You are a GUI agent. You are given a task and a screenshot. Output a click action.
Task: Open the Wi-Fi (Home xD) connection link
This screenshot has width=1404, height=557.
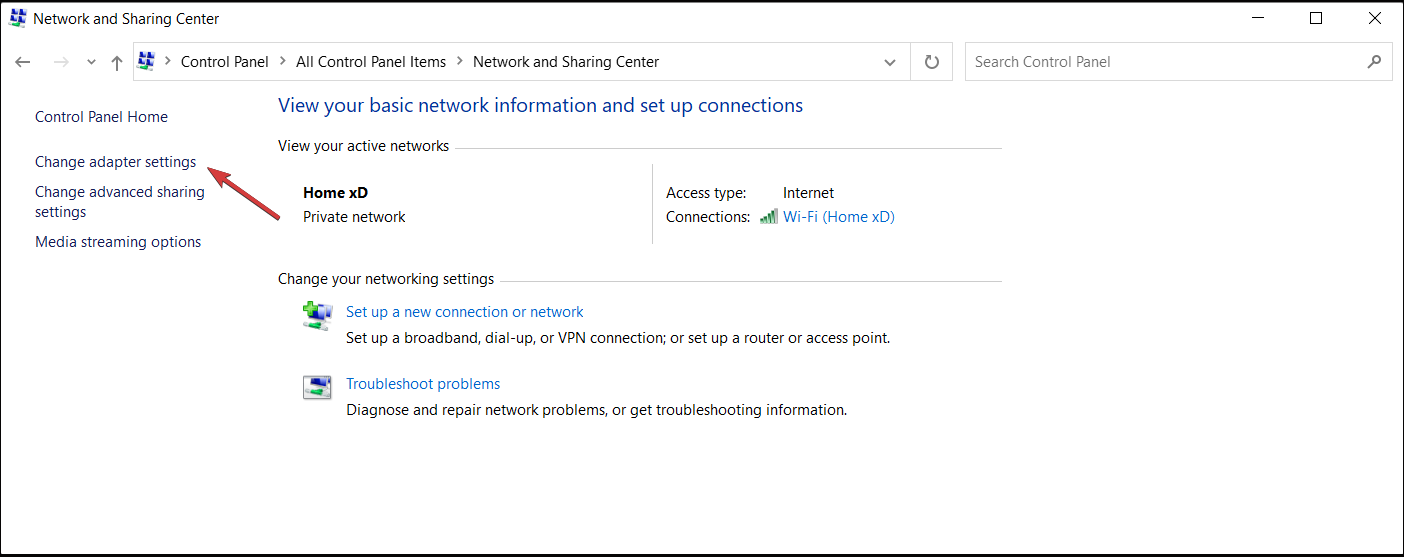coord(838,216)
